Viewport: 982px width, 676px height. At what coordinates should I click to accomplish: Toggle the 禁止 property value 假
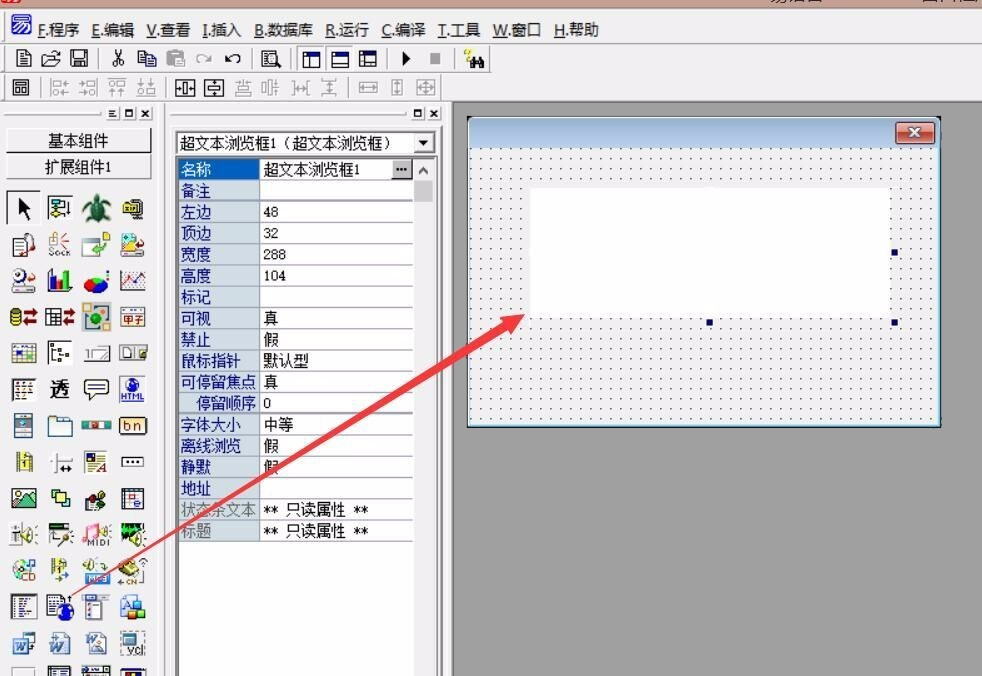click(336, 340)
